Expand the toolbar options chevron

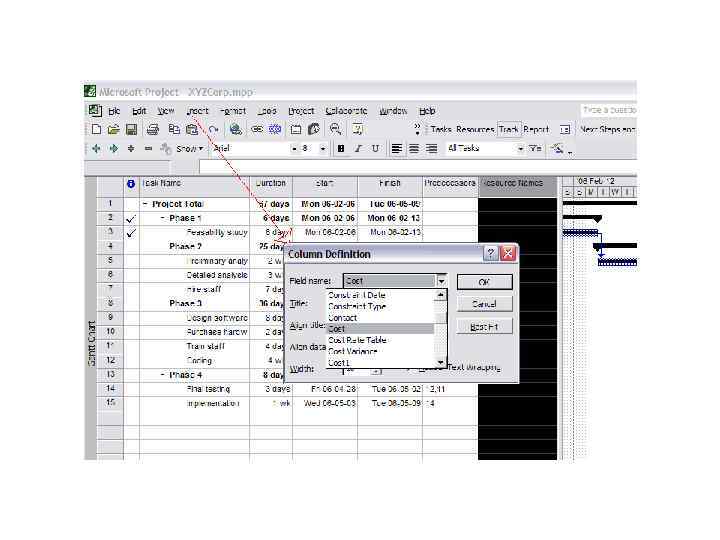pyautogui.click(x=417, y=129)
